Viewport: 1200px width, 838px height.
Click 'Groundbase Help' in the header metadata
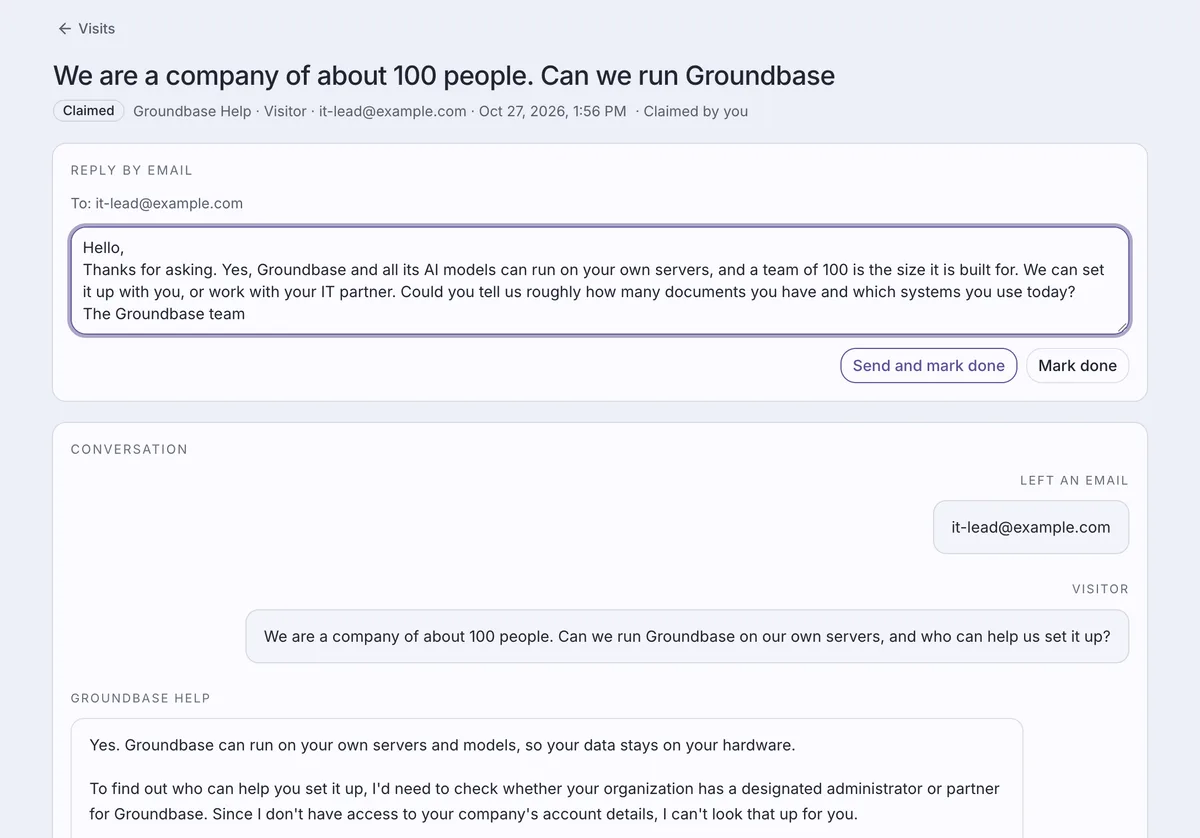coord(192,111)
